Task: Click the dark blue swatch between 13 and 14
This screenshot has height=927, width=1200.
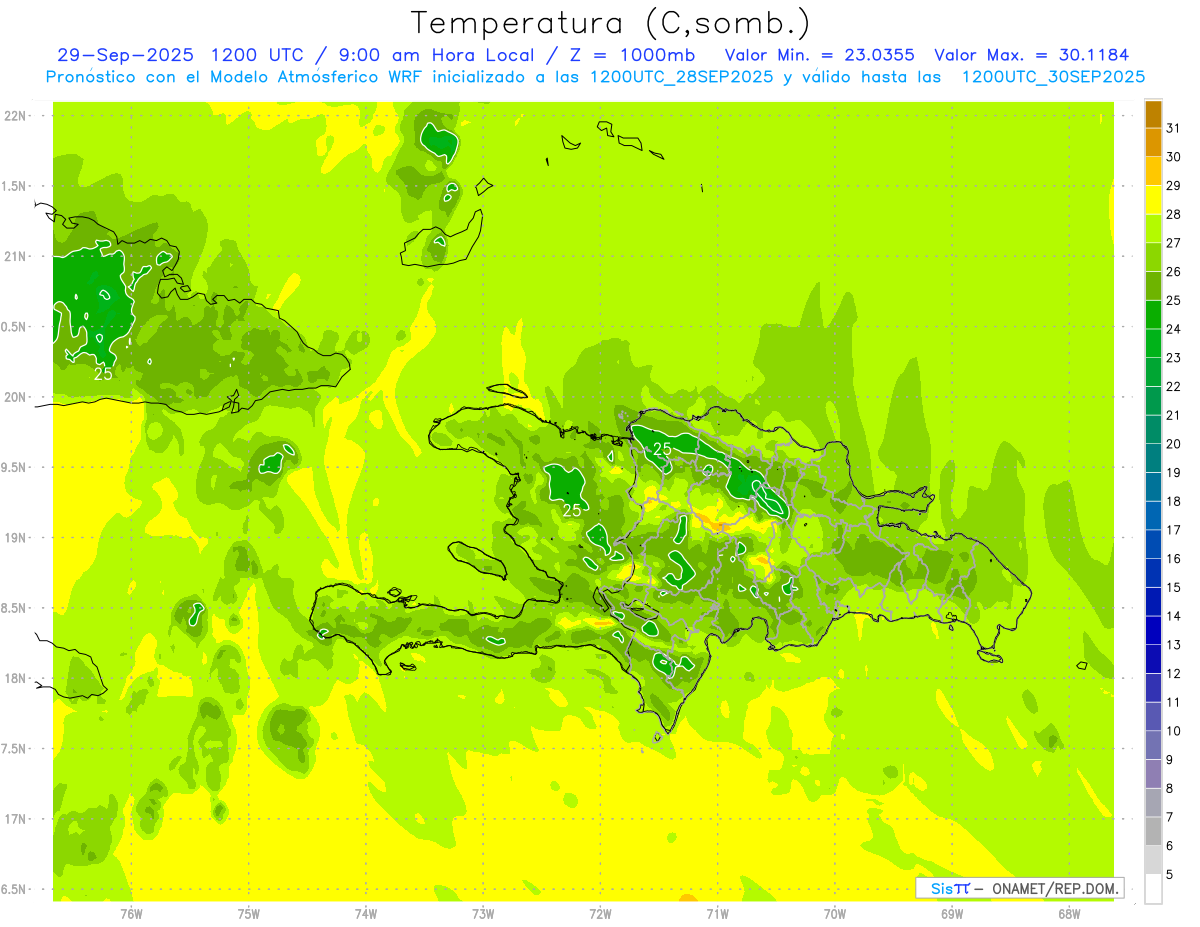Action: coord(1153,630)
